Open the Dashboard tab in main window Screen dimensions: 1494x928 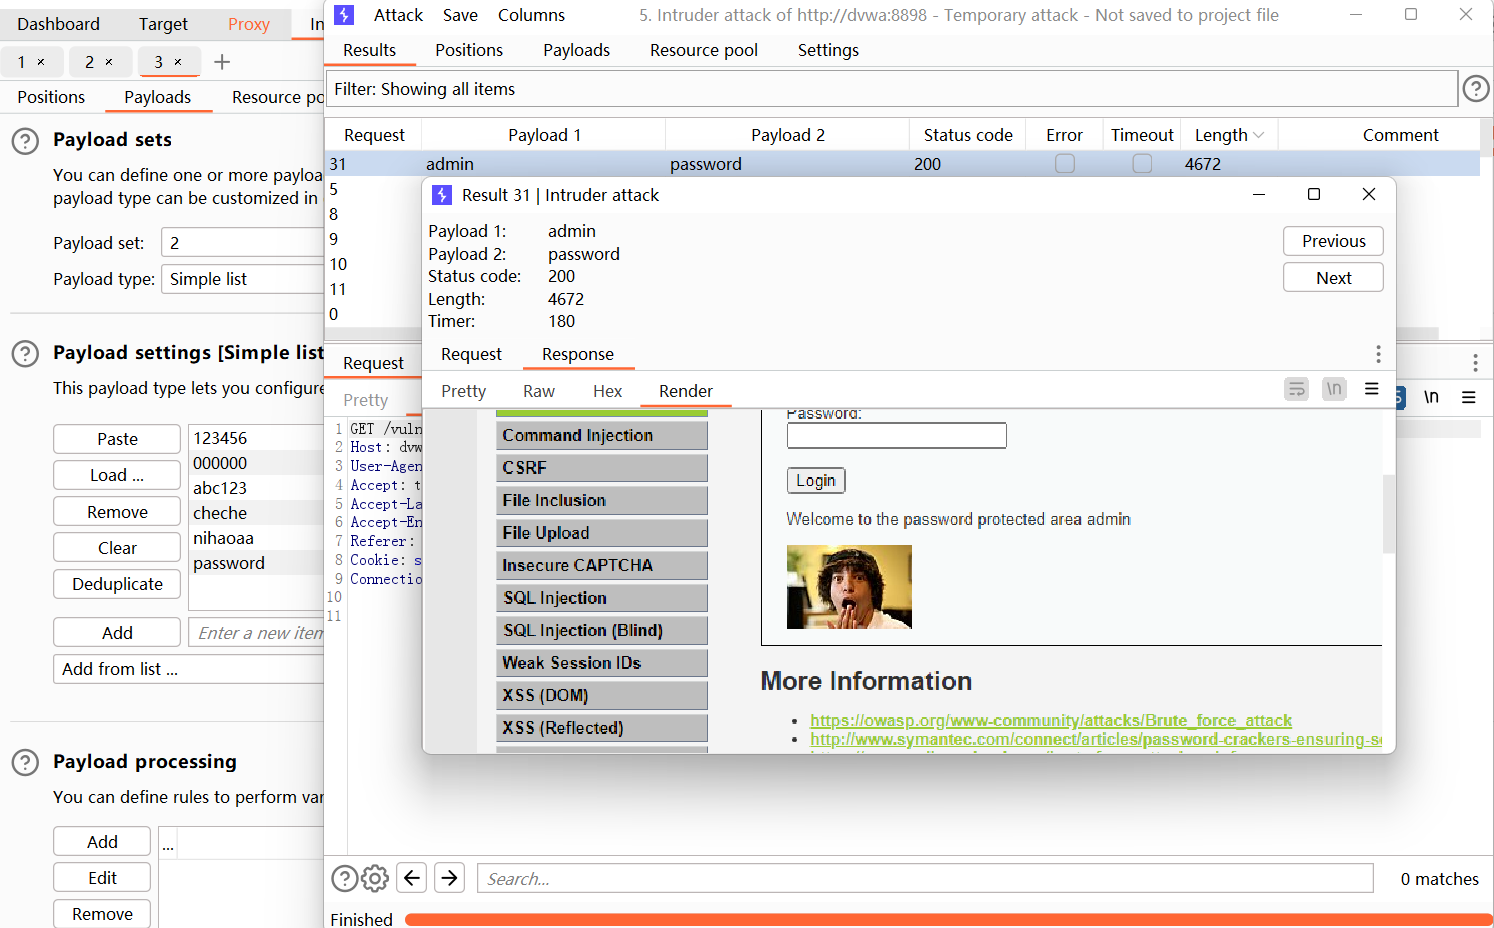(x=58, y=24)
